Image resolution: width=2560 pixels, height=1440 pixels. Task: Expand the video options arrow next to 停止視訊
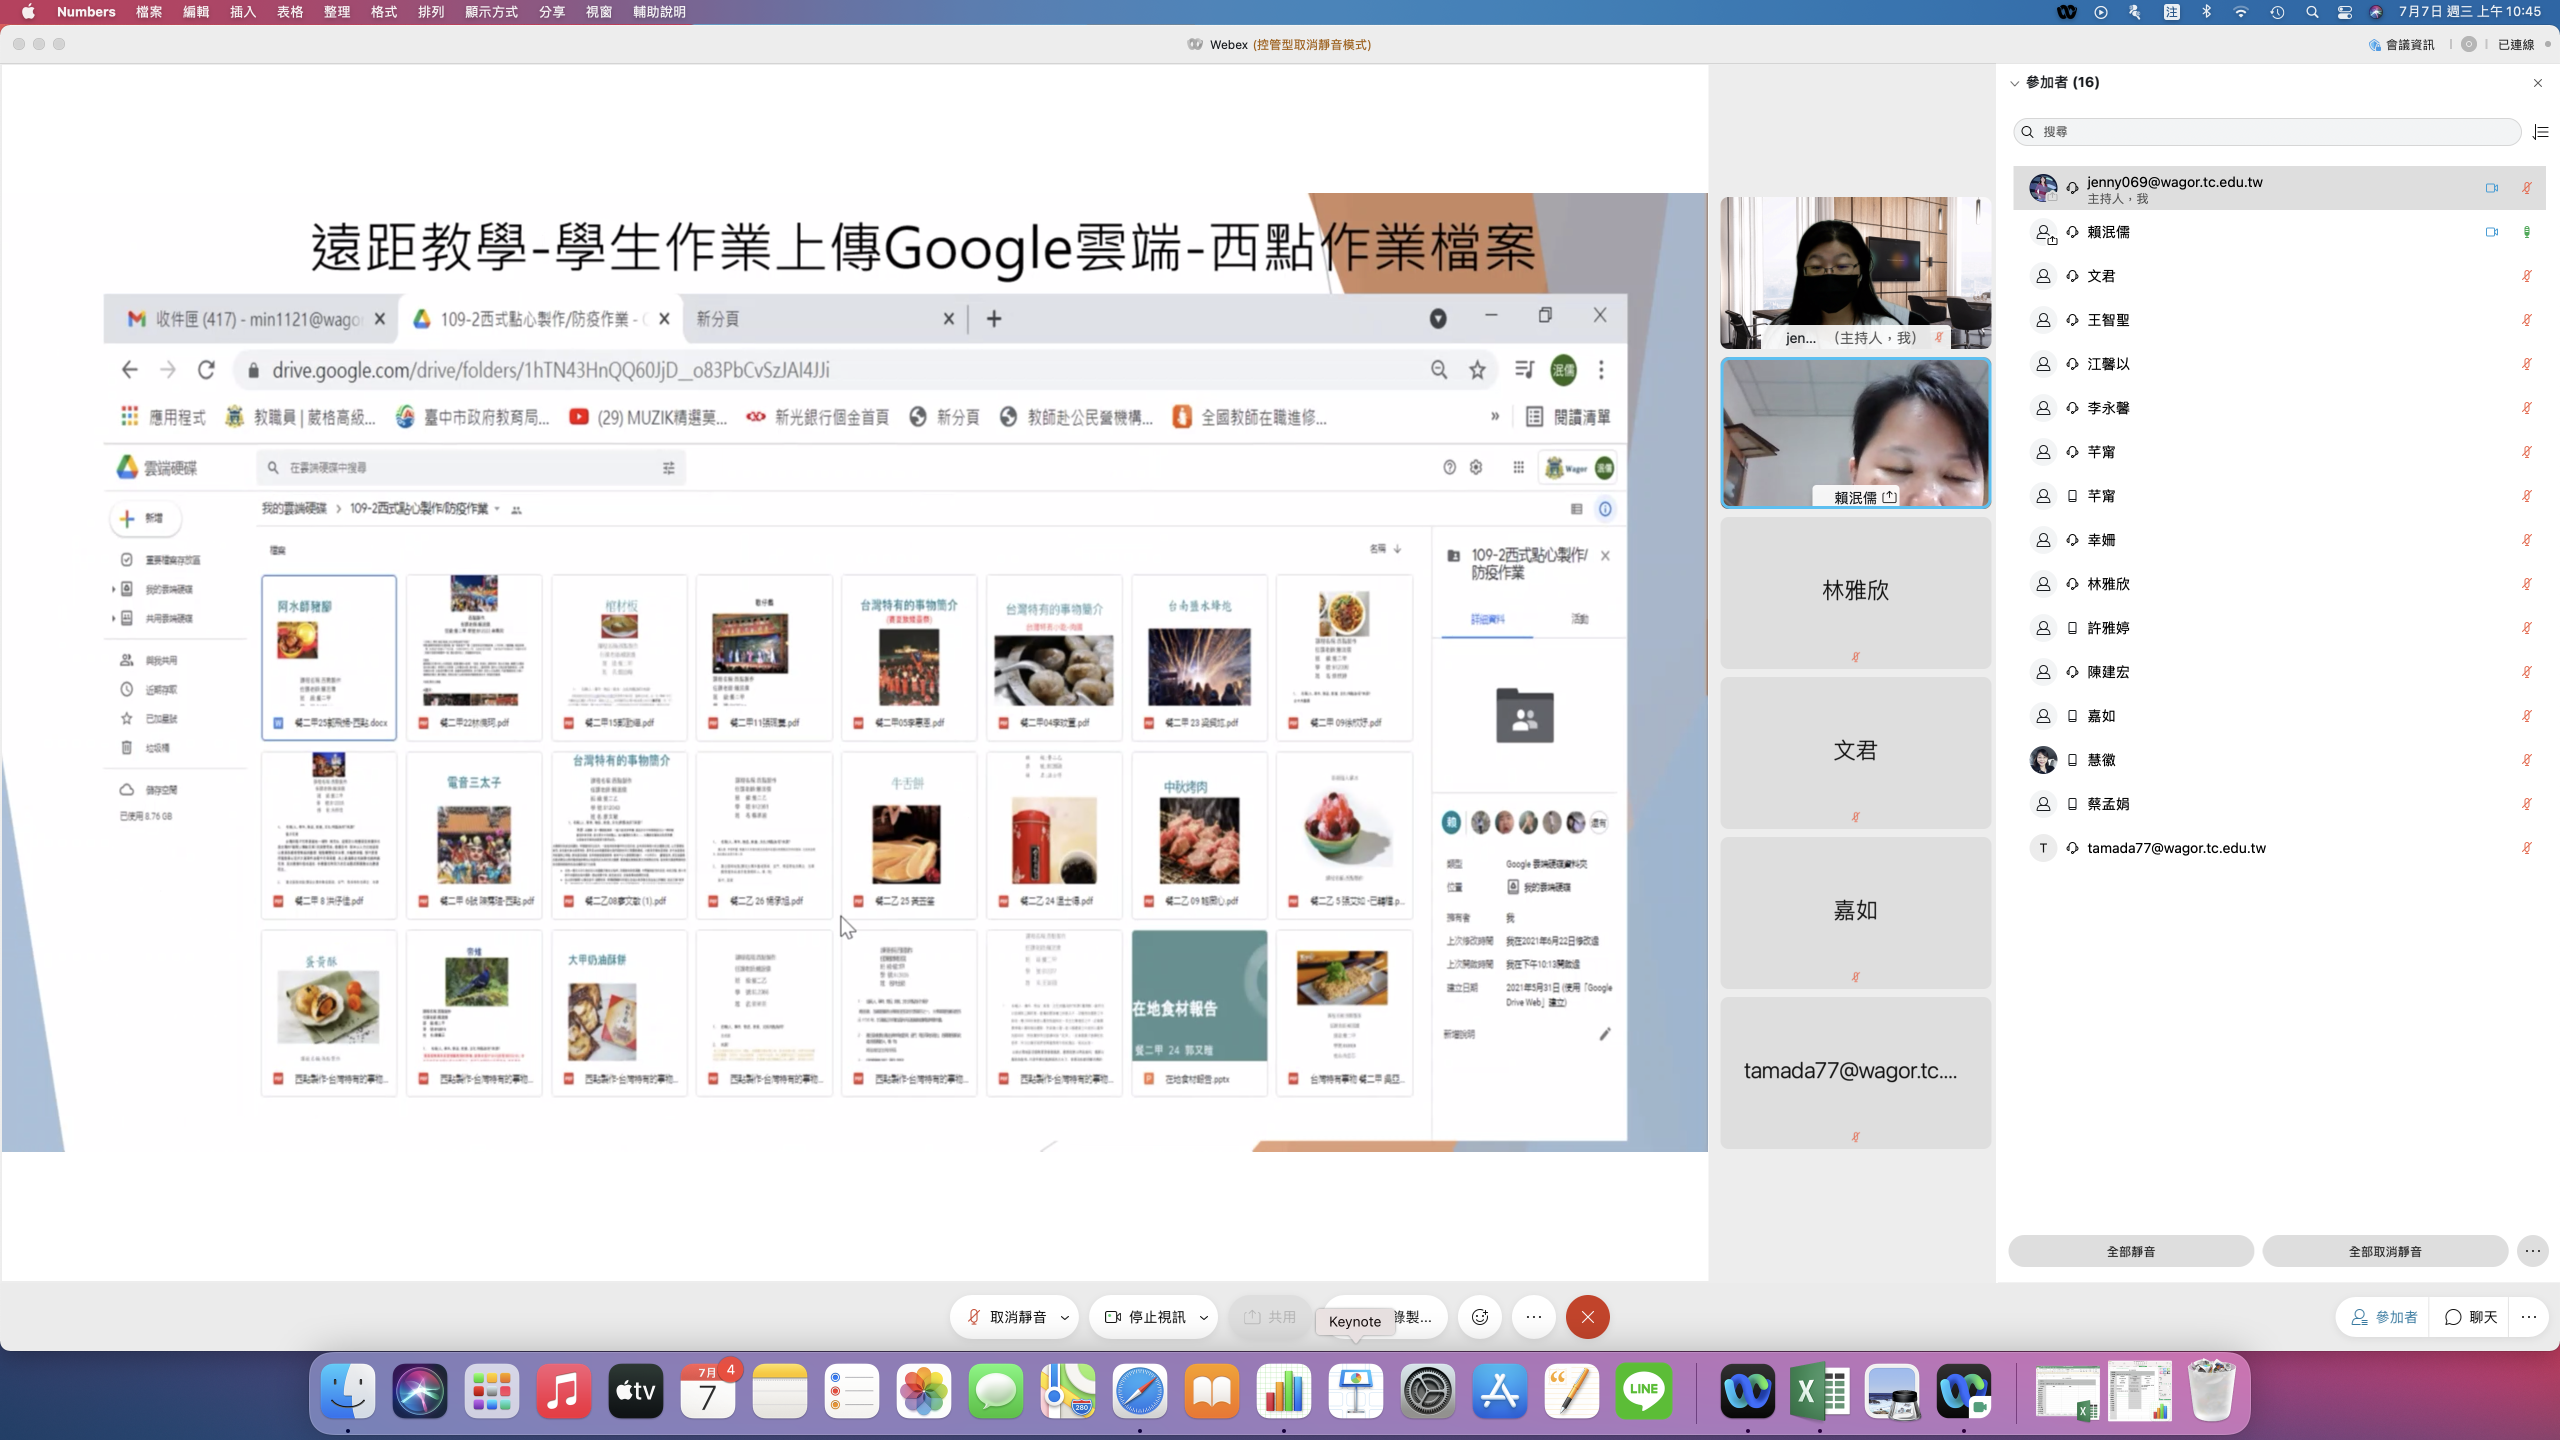(x=1204, y=1317)
